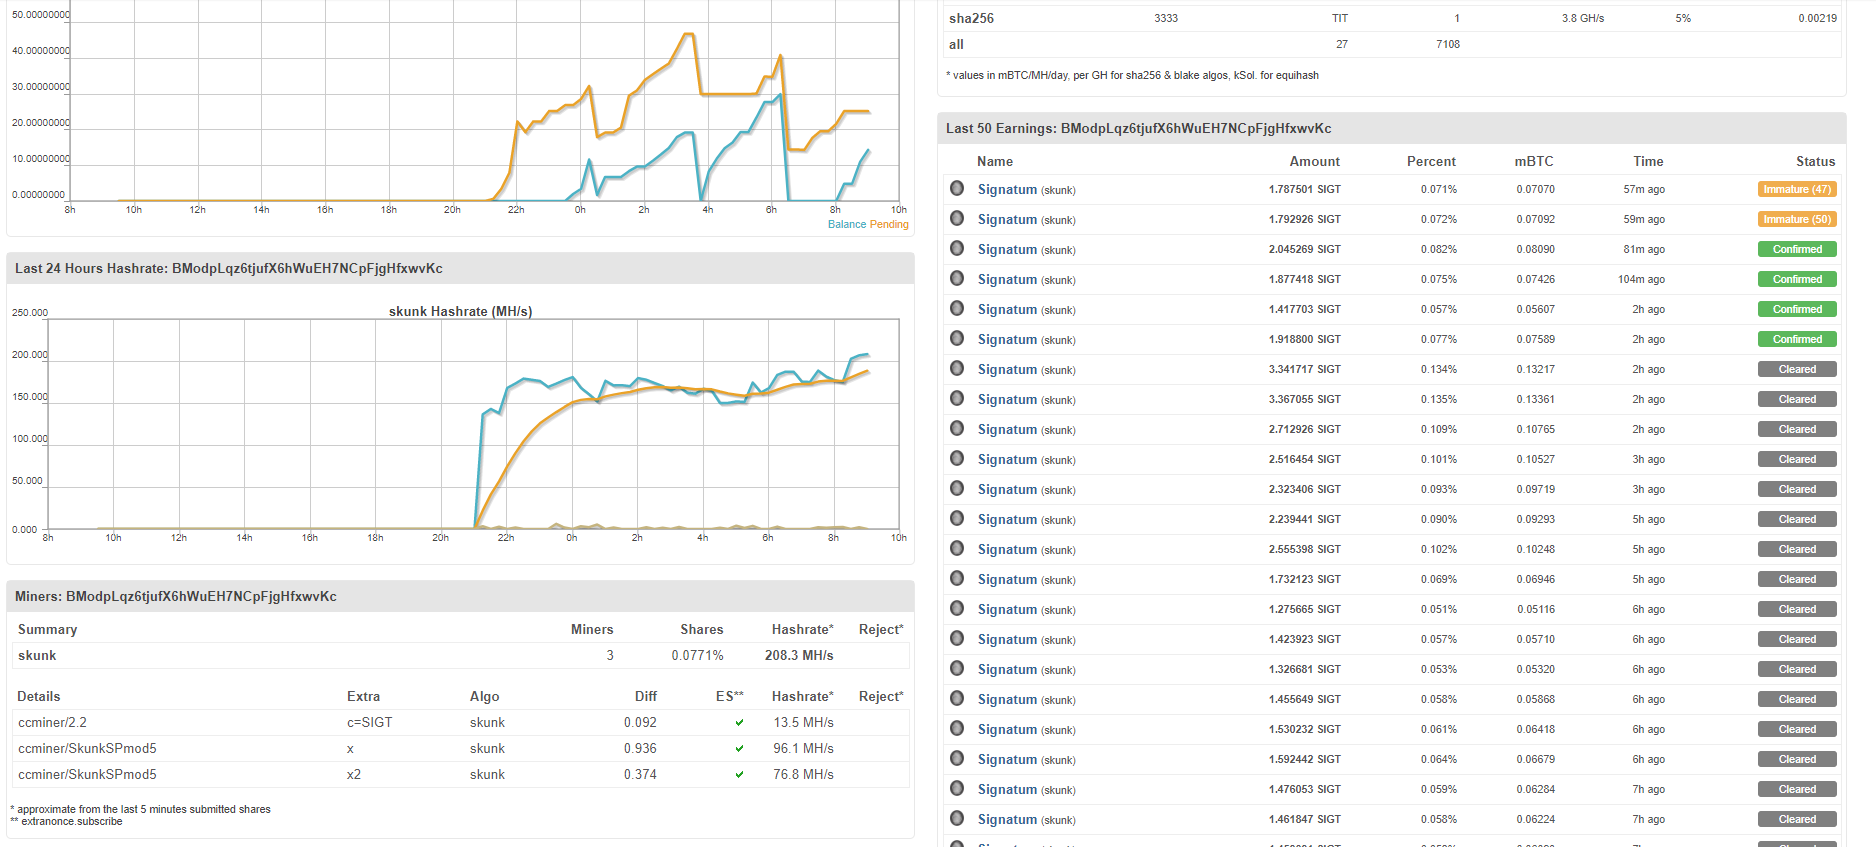Click the Amount column header in the earnings table

tap(1314, 161)
